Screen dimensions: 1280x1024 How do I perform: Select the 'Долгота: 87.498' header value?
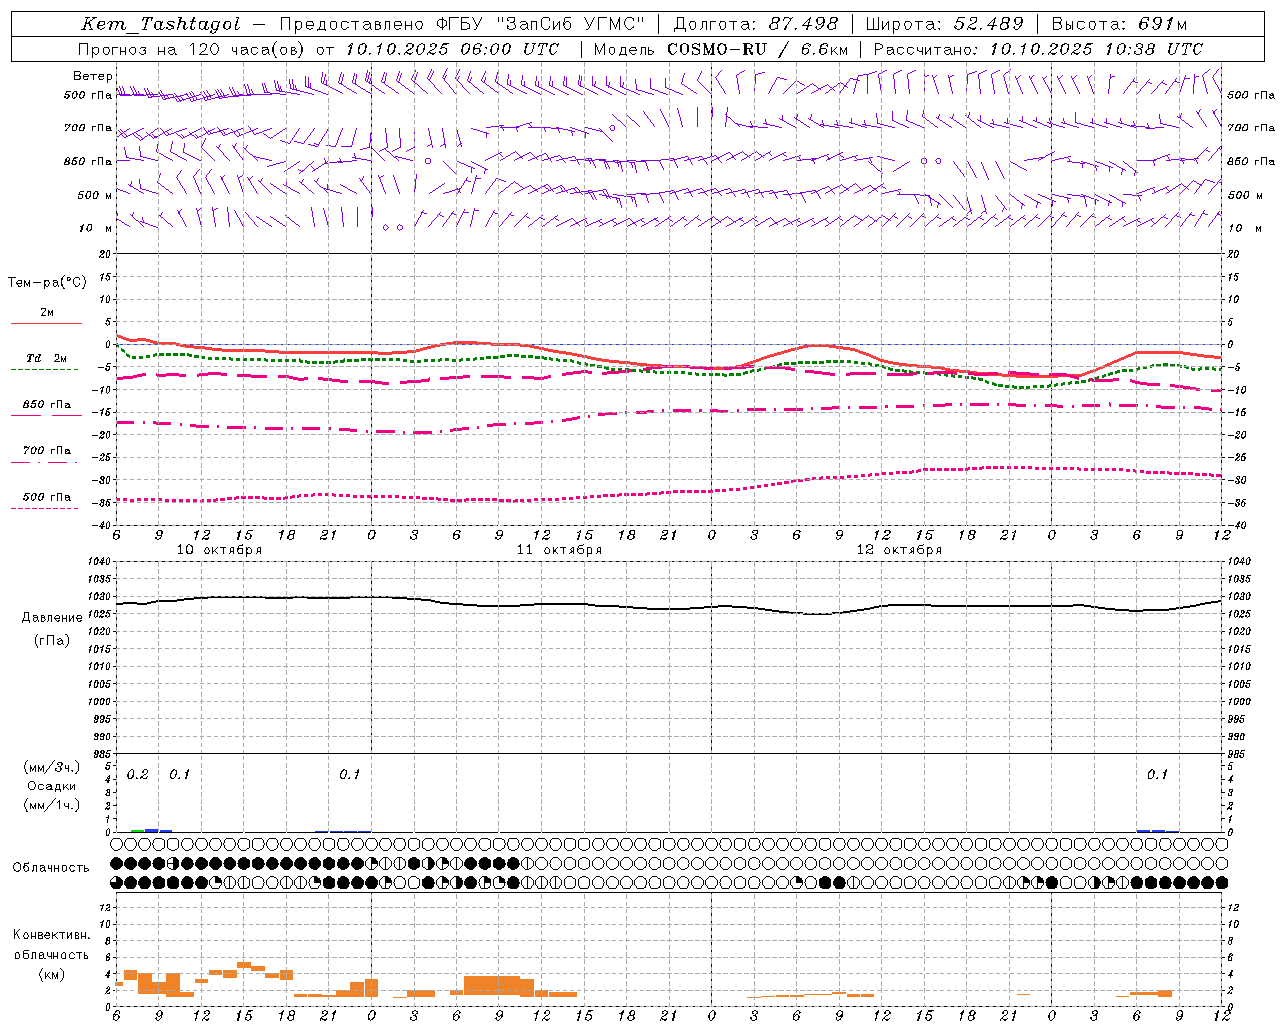click(755, 24)
